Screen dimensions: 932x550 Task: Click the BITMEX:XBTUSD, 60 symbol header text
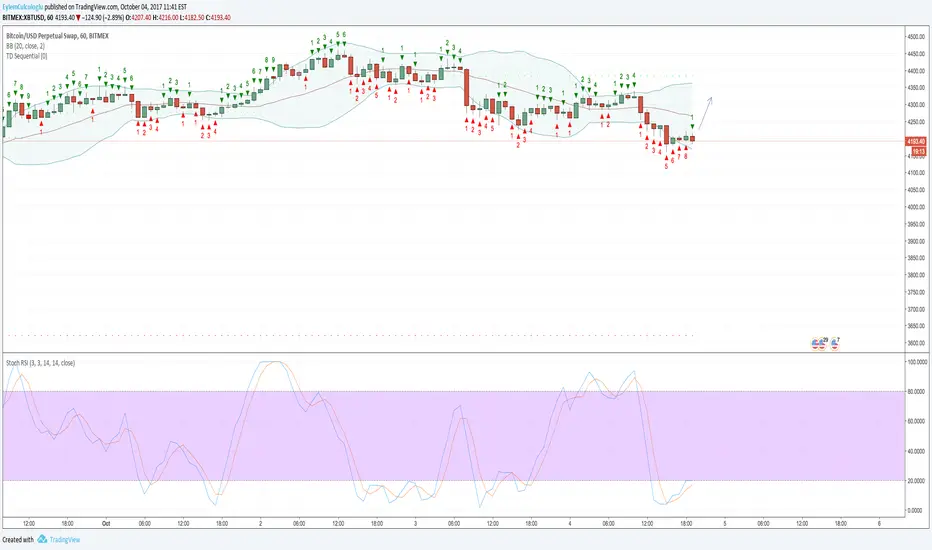28,18
